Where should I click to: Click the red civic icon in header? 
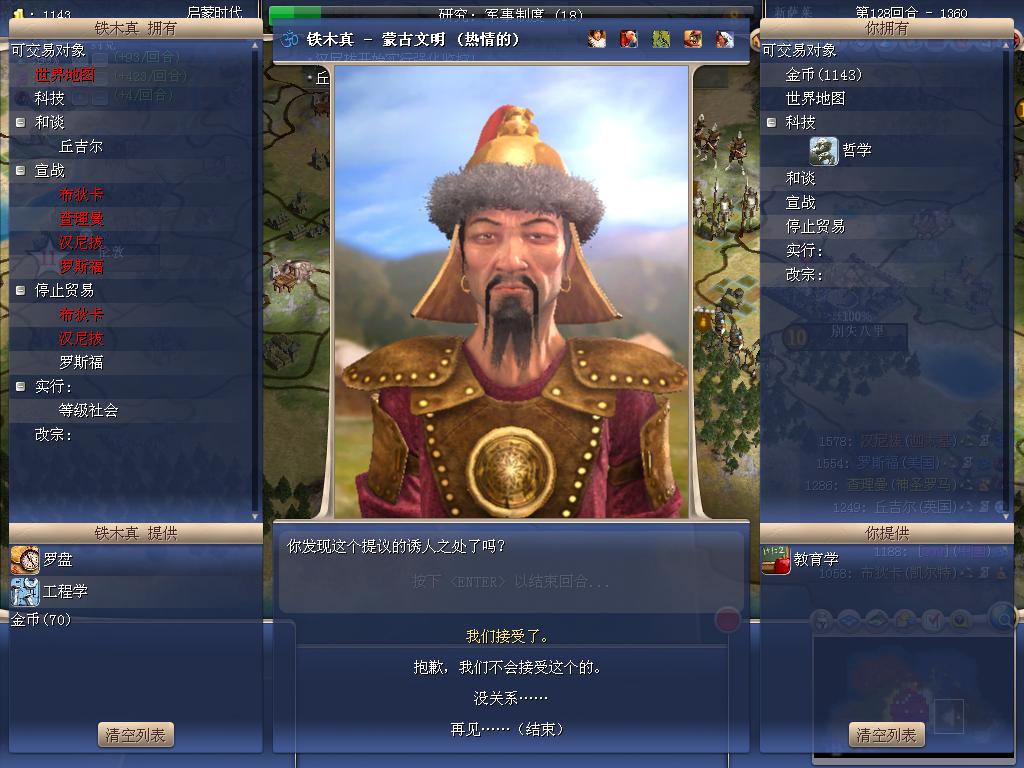[x=628, y=39]
